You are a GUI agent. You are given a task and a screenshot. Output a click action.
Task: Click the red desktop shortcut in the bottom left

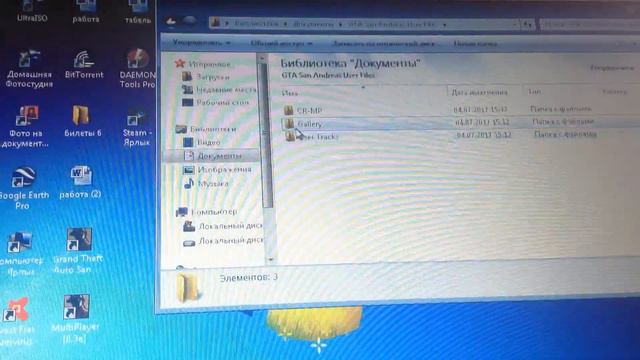pos(17,322)
